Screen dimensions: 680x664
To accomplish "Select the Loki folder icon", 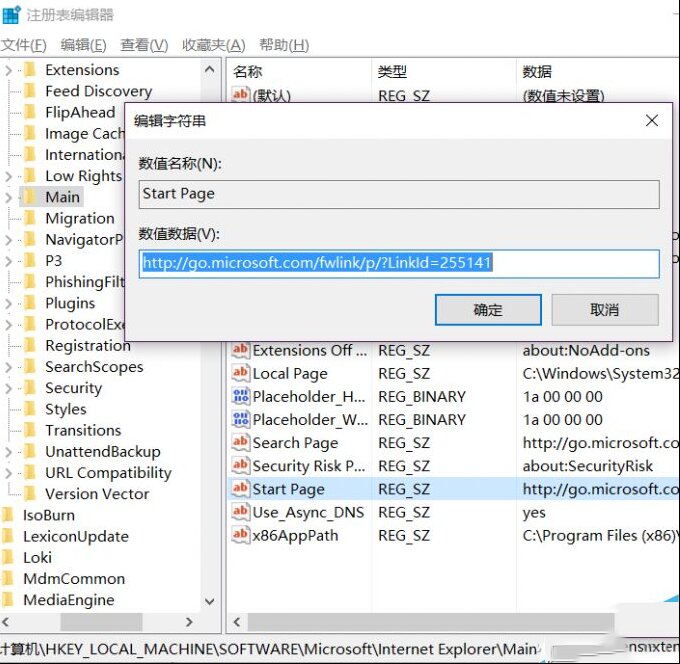I will click(x=8, y=558).
